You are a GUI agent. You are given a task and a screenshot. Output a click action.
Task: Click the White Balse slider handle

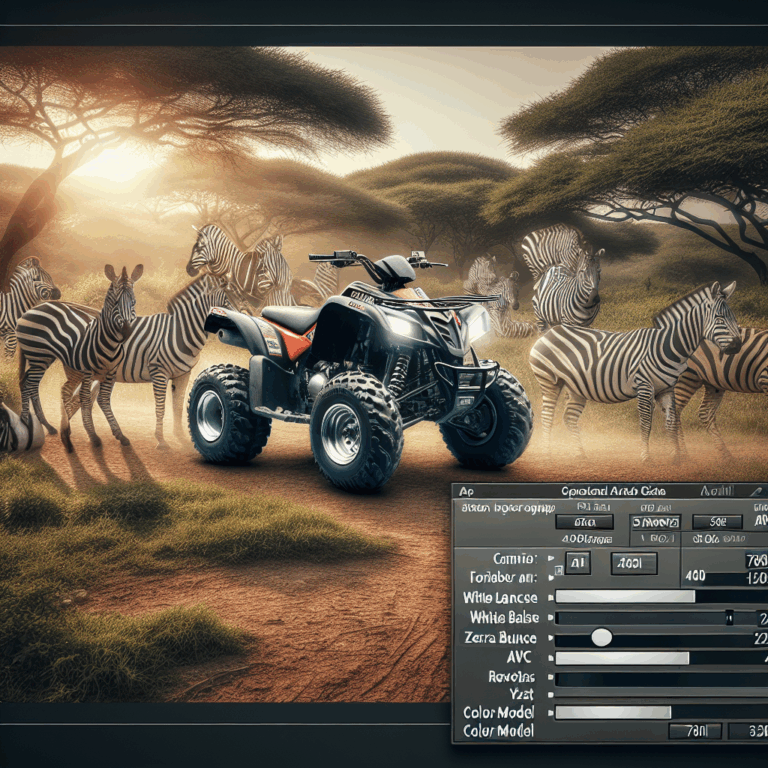[x=729, y=618]
